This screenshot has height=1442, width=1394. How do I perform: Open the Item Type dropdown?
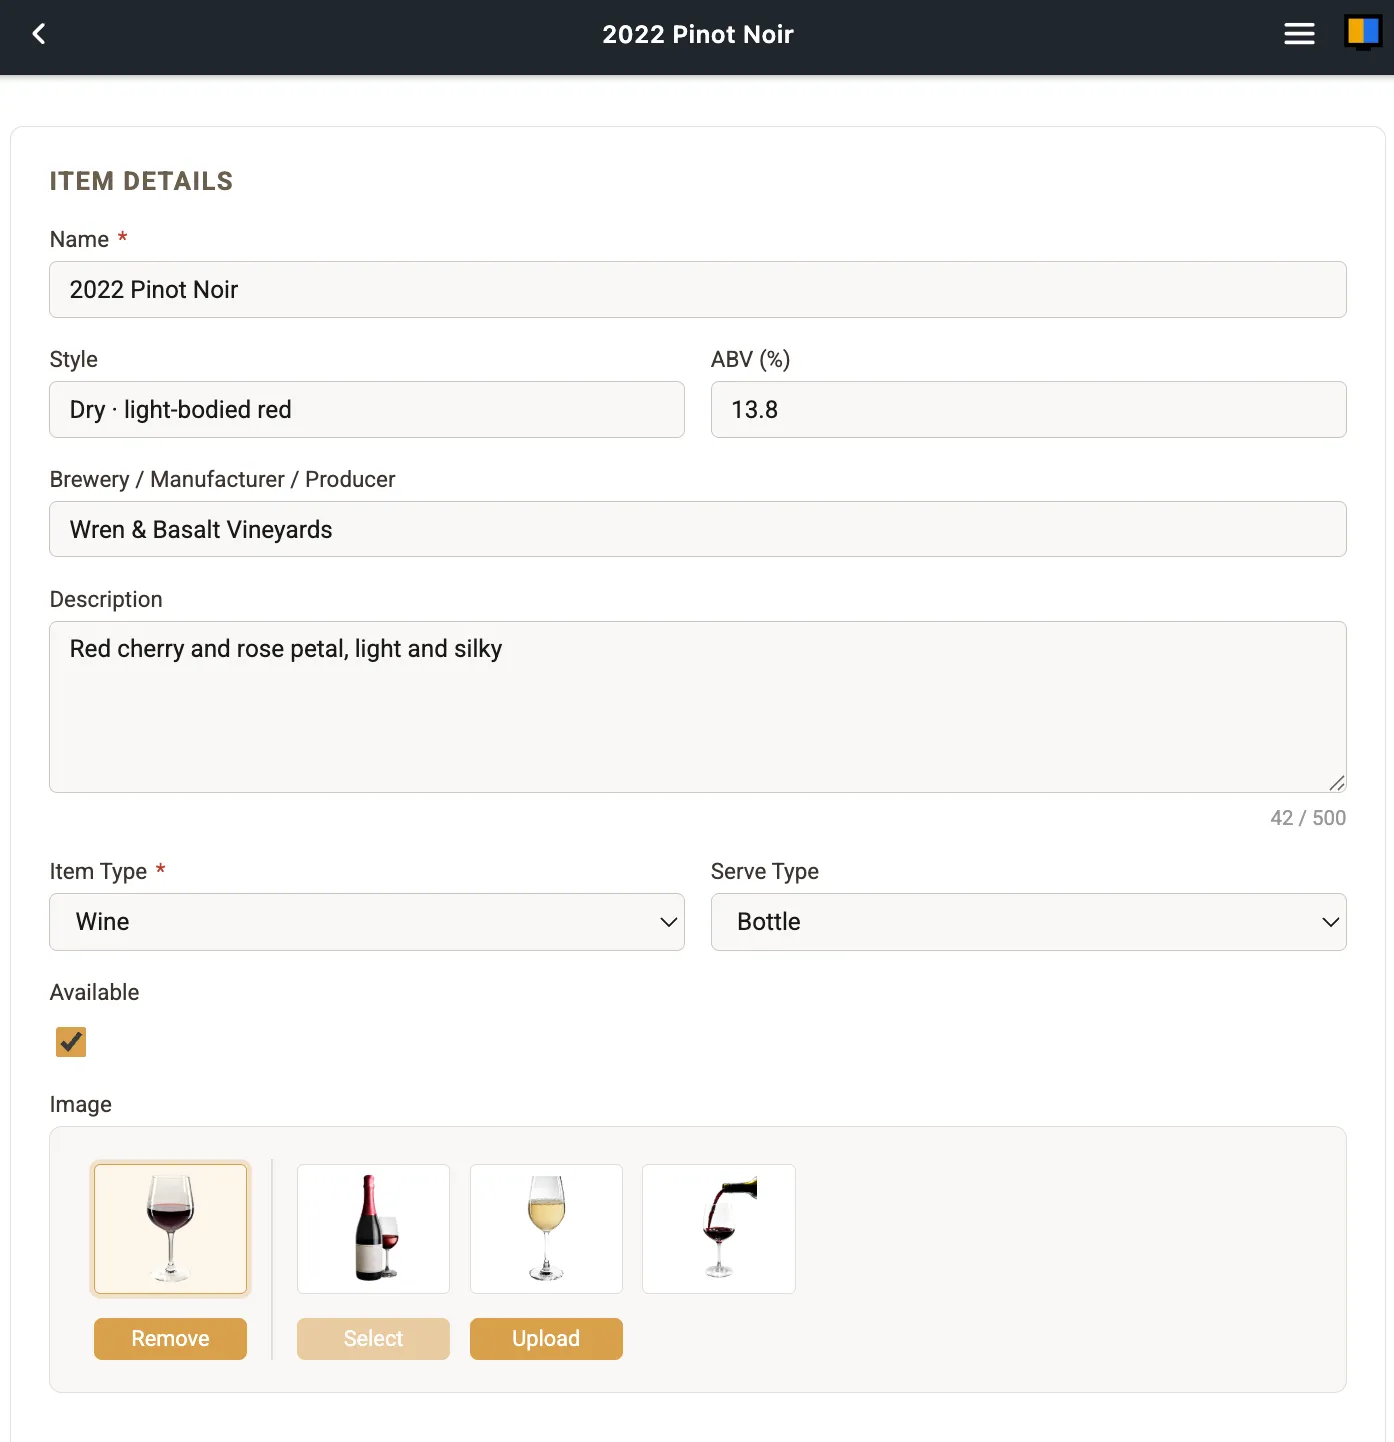point(367,922)
